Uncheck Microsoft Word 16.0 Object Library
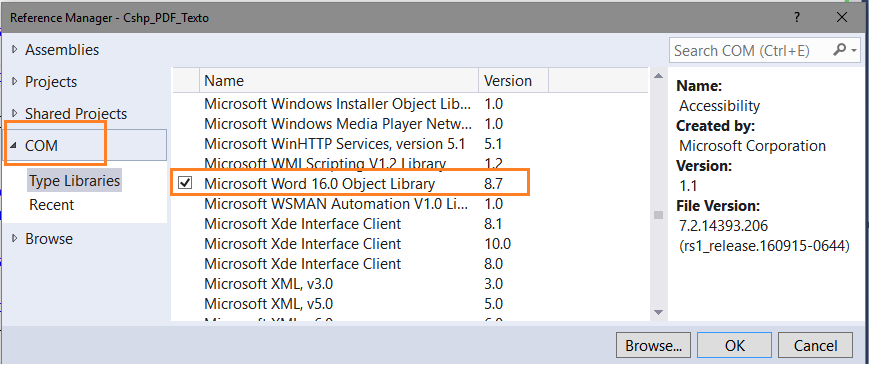The image size is (869, 366). tap(185, 183)
